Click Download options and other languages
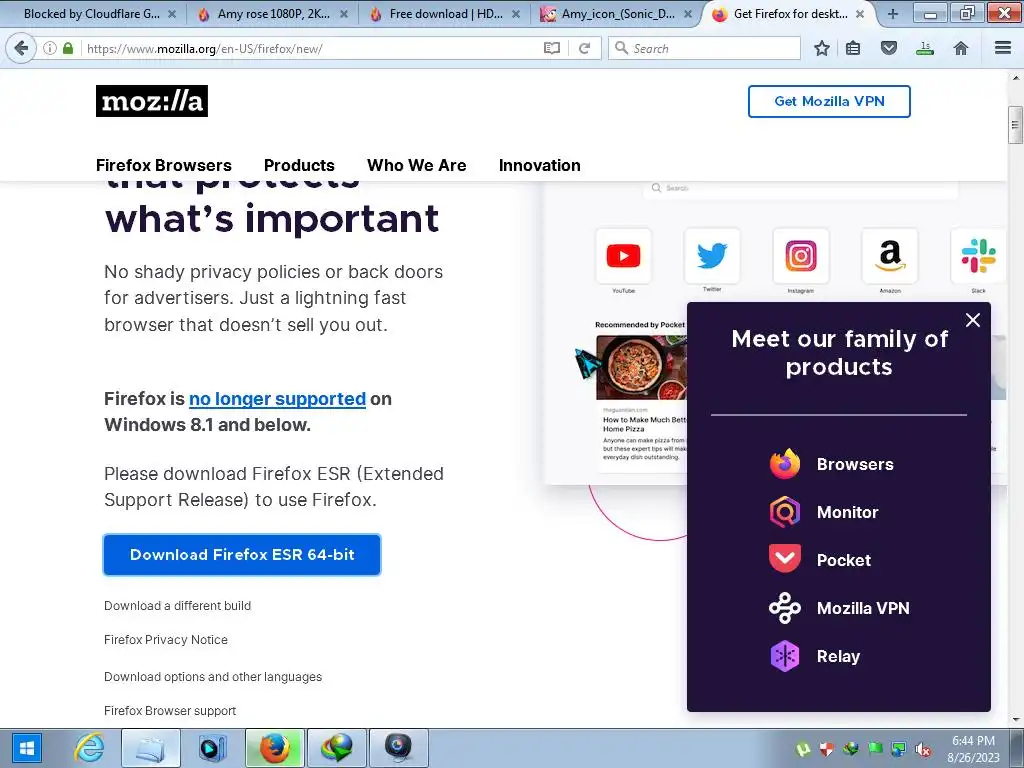 [x=213, y=677]
